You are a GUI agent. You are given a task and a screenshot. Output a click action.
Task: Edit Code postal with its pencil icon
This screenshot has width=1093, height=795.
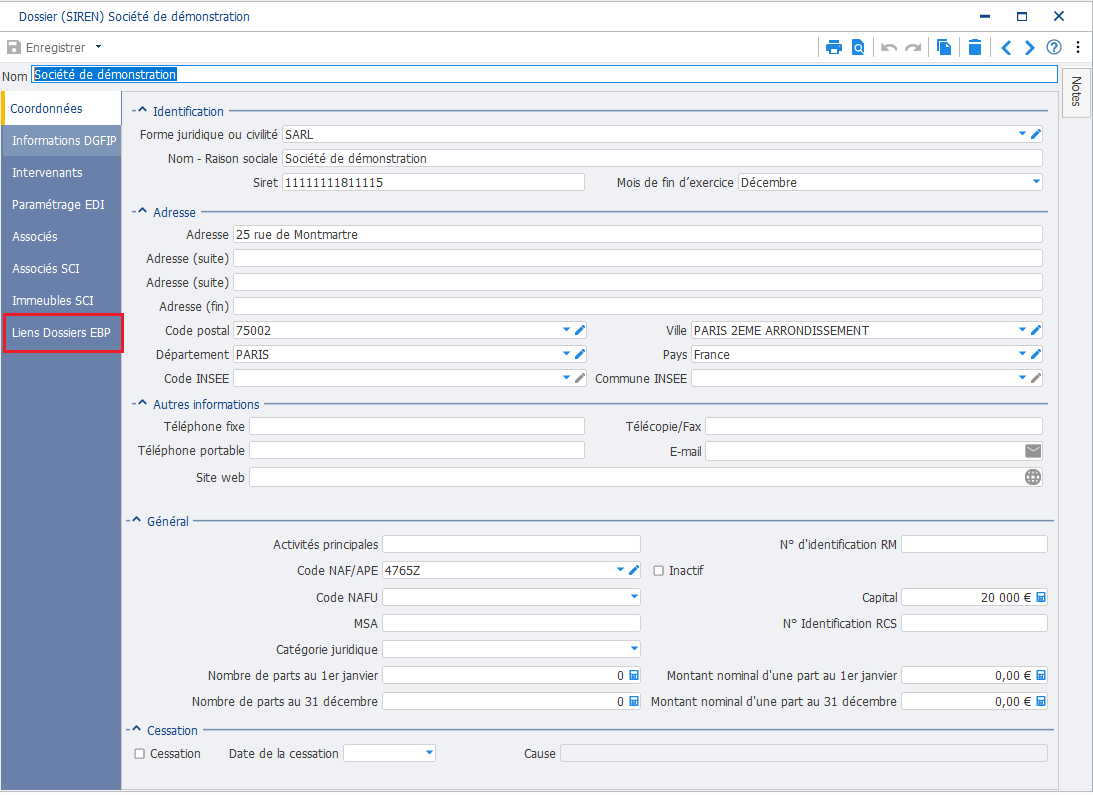[580, 330]
